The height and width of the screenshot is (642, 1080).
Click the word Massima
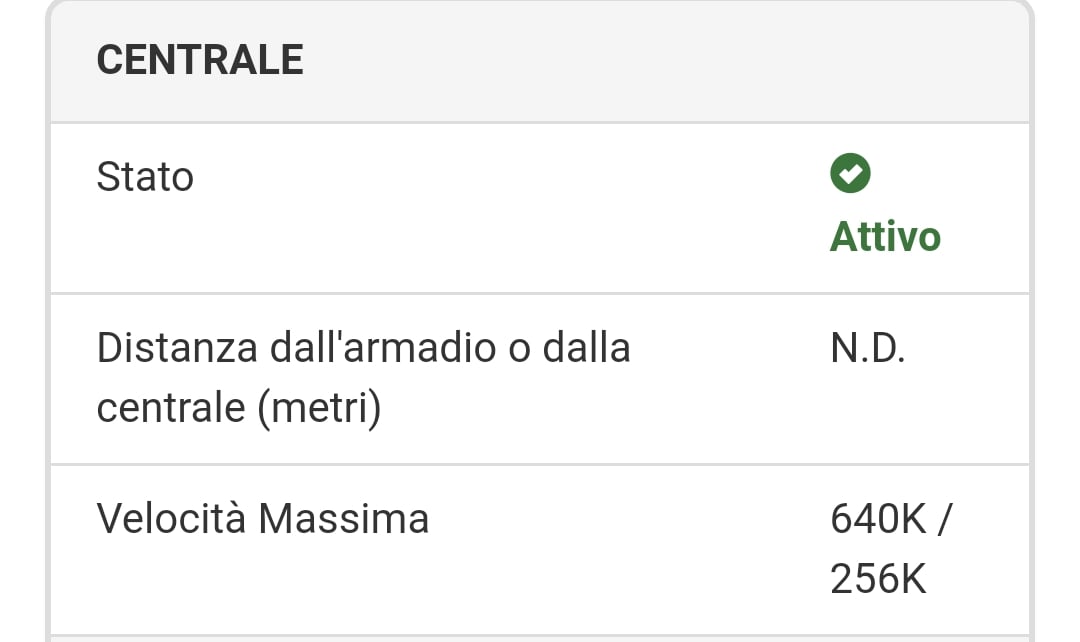click(x=343, y=519)
